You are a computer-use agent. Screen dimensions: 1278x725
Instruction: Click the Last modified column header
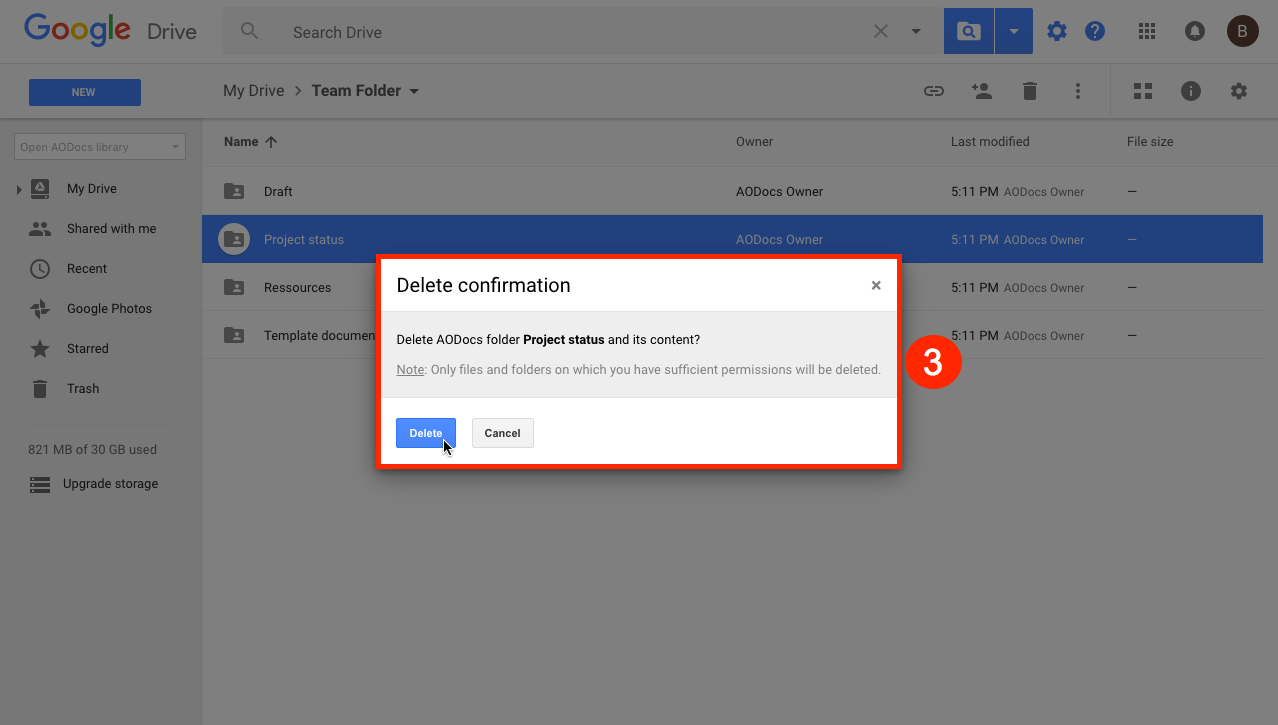coord(990,142)
